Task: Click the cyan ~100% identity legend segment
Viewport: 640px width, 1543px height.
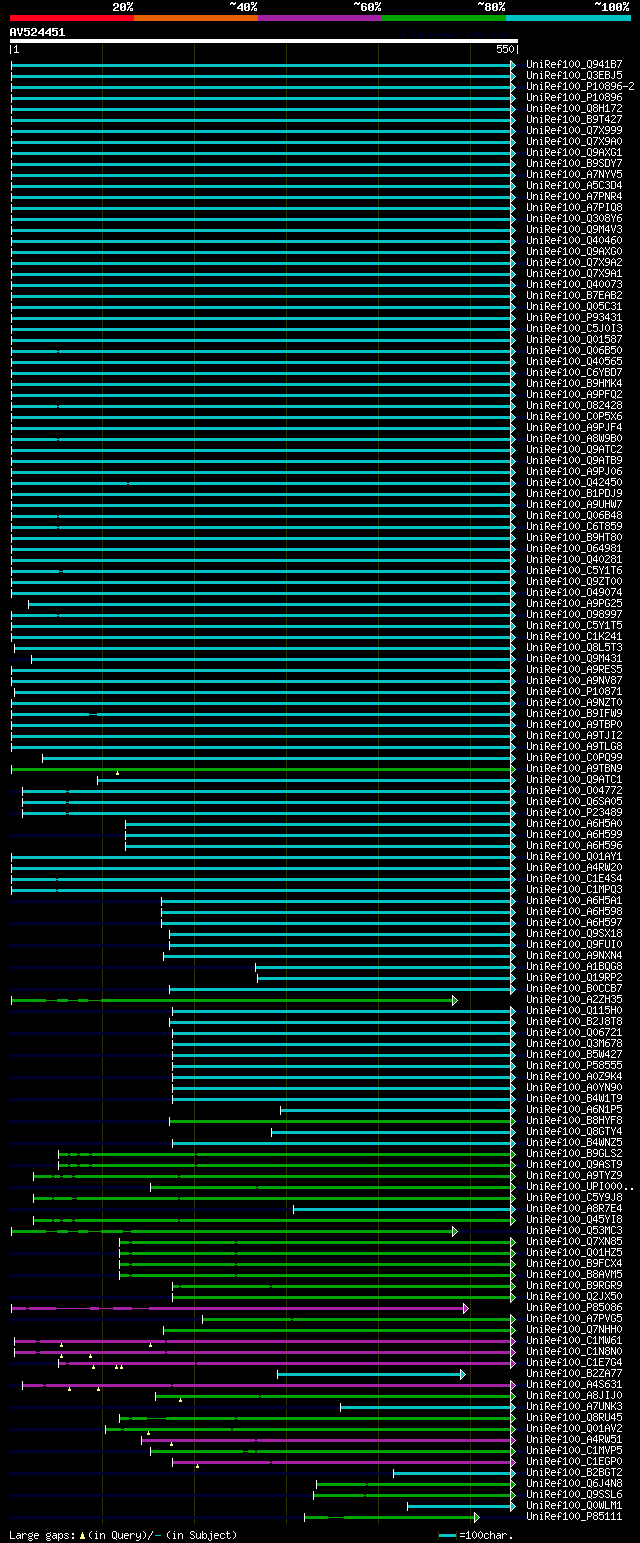Action: [x=568, y=18]
